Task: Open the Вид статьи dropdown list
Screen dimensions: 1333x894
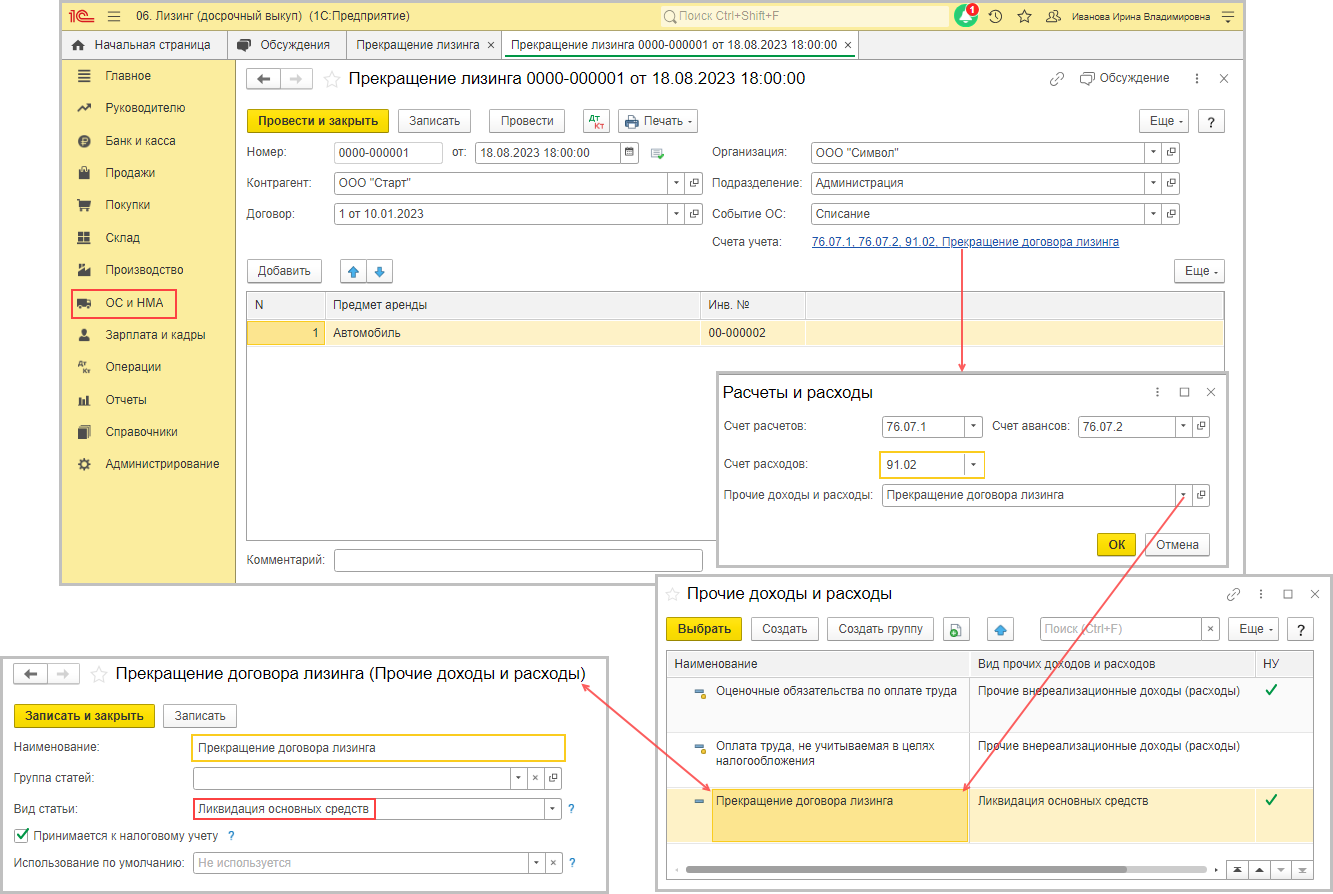Action: 551,809
